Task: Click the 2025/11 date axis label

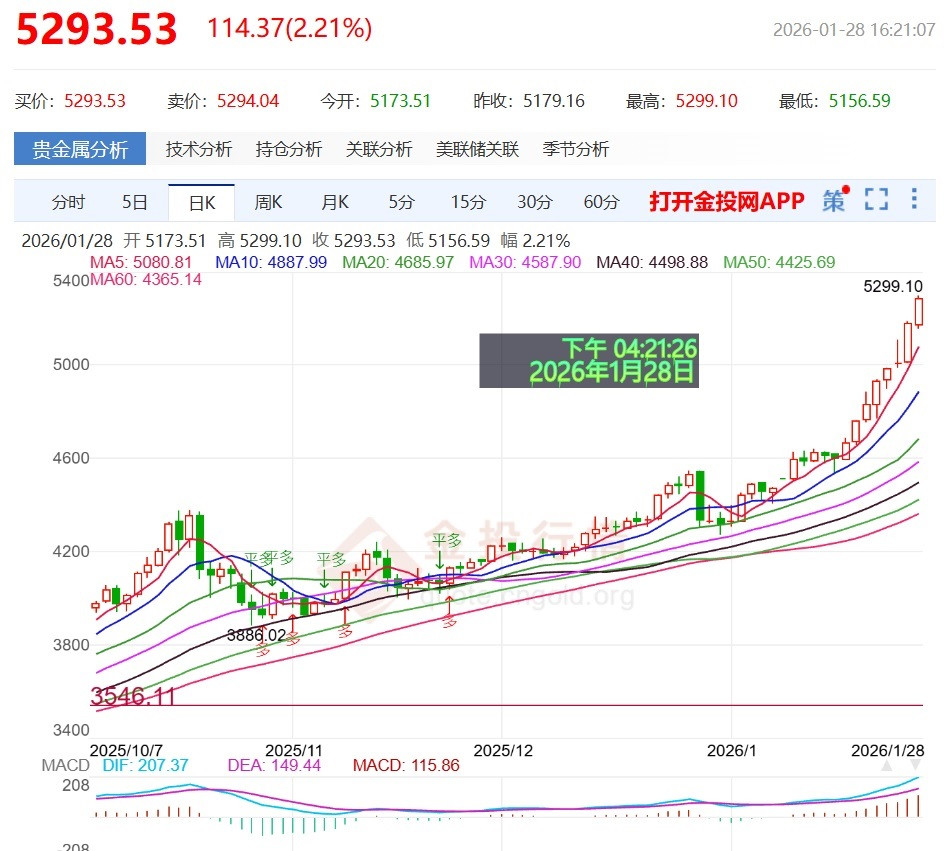Action: [294, 750]
